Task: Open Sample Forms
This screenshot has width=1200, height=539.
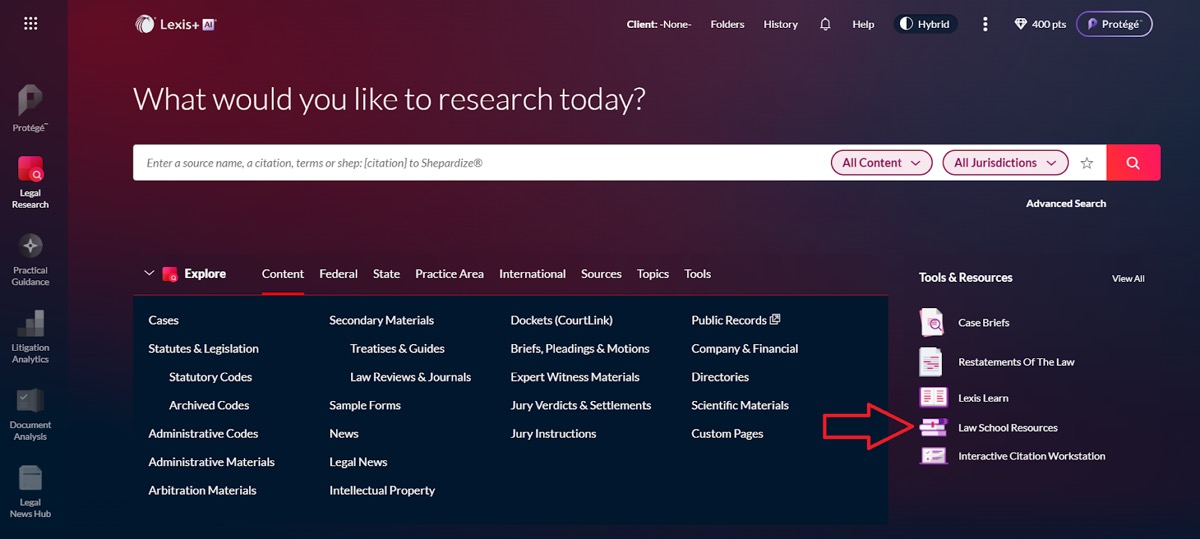Action: (x=365, y=405)
